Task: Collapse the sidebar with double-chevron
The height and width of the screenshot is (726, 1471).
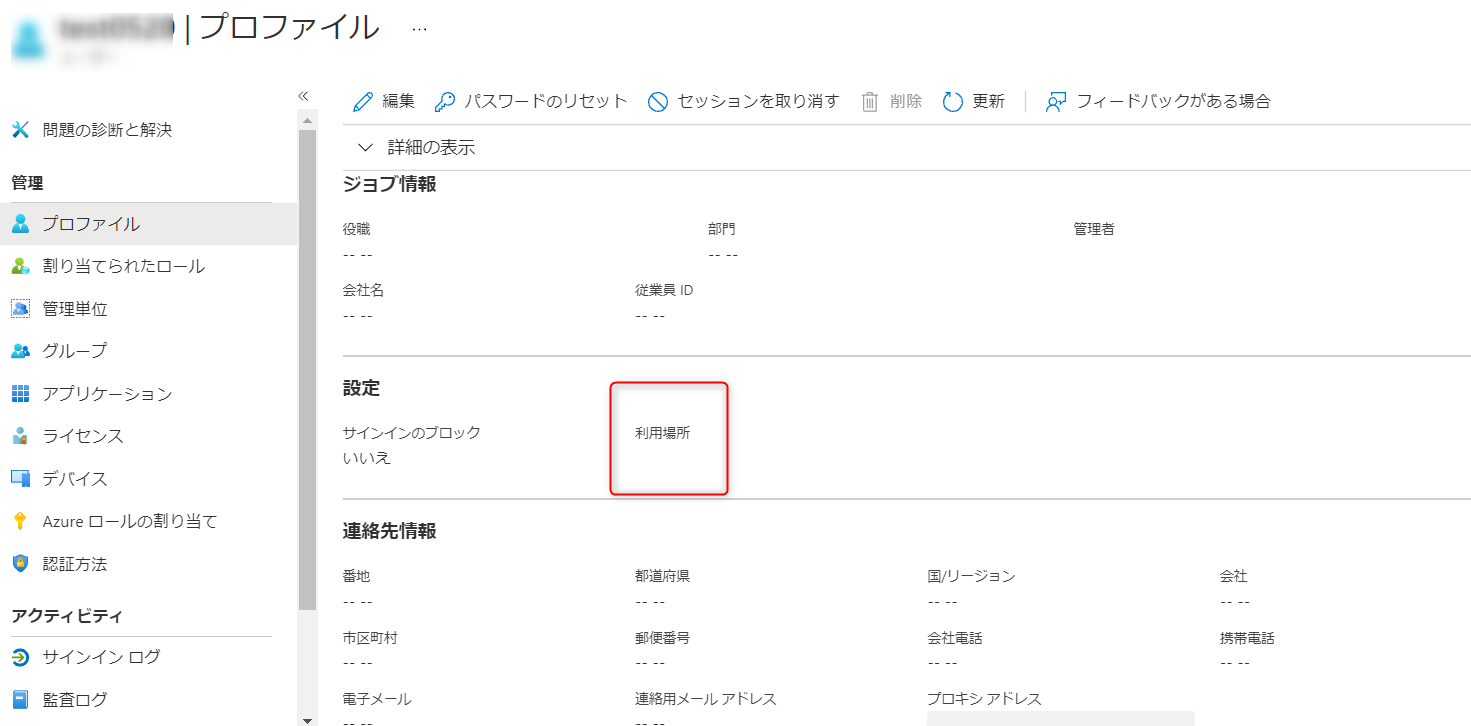Action: [303, 96]
